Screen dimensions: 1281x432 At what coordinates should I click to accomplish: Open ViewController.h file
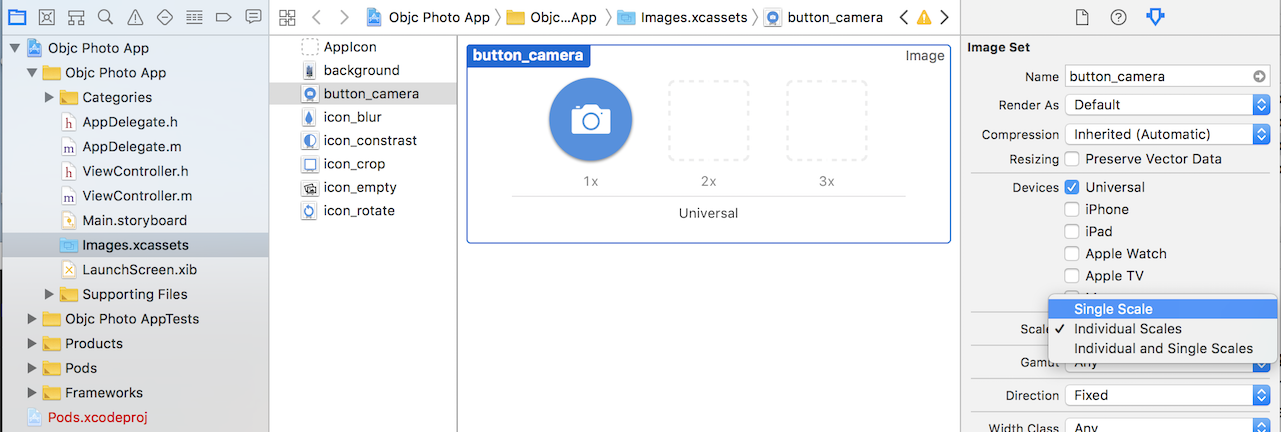[x=134, y=171]
